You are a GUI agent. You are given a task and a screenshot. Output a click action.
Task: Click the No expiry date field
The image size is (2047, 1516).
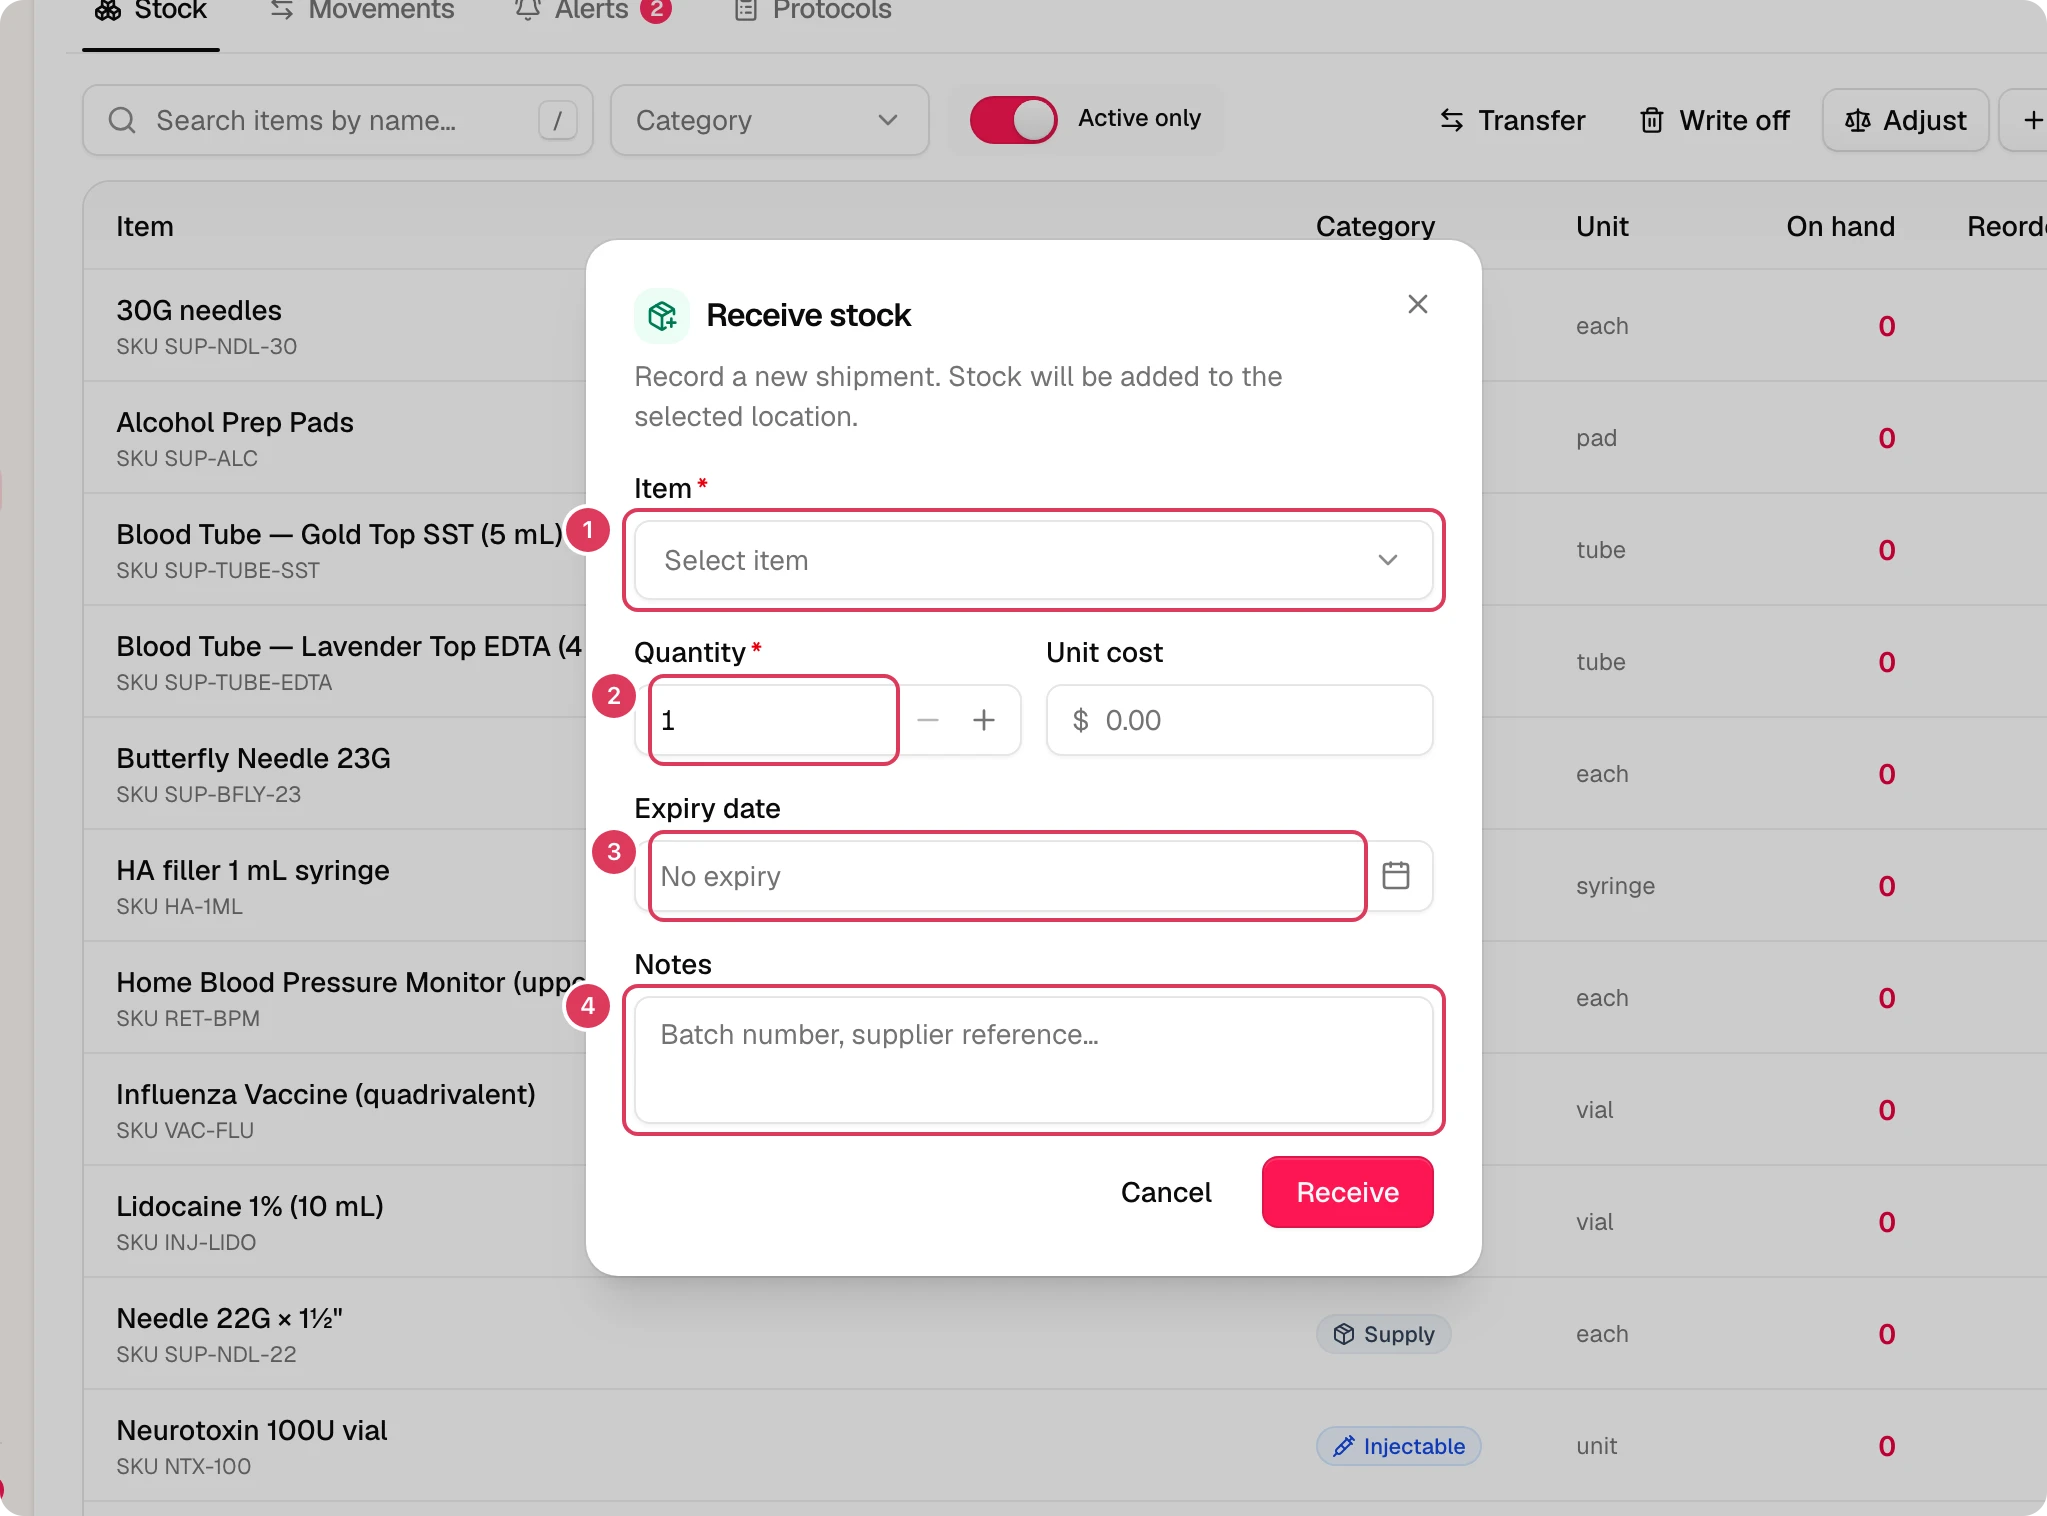point(1007,876)
